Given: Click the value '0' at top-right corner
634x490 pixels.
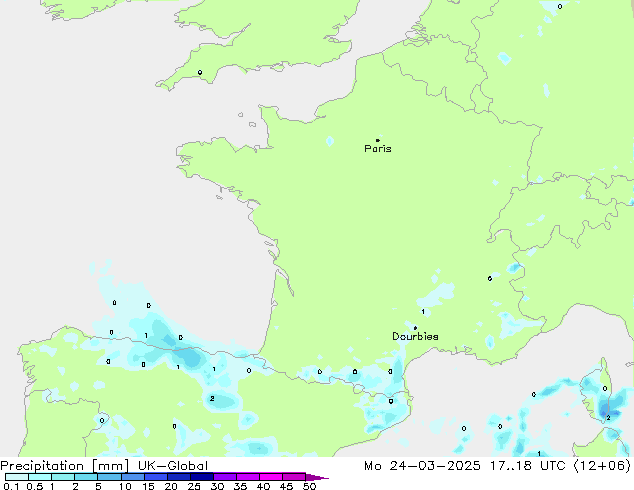Looking at the screenshot, I should (x=560, y=6).
